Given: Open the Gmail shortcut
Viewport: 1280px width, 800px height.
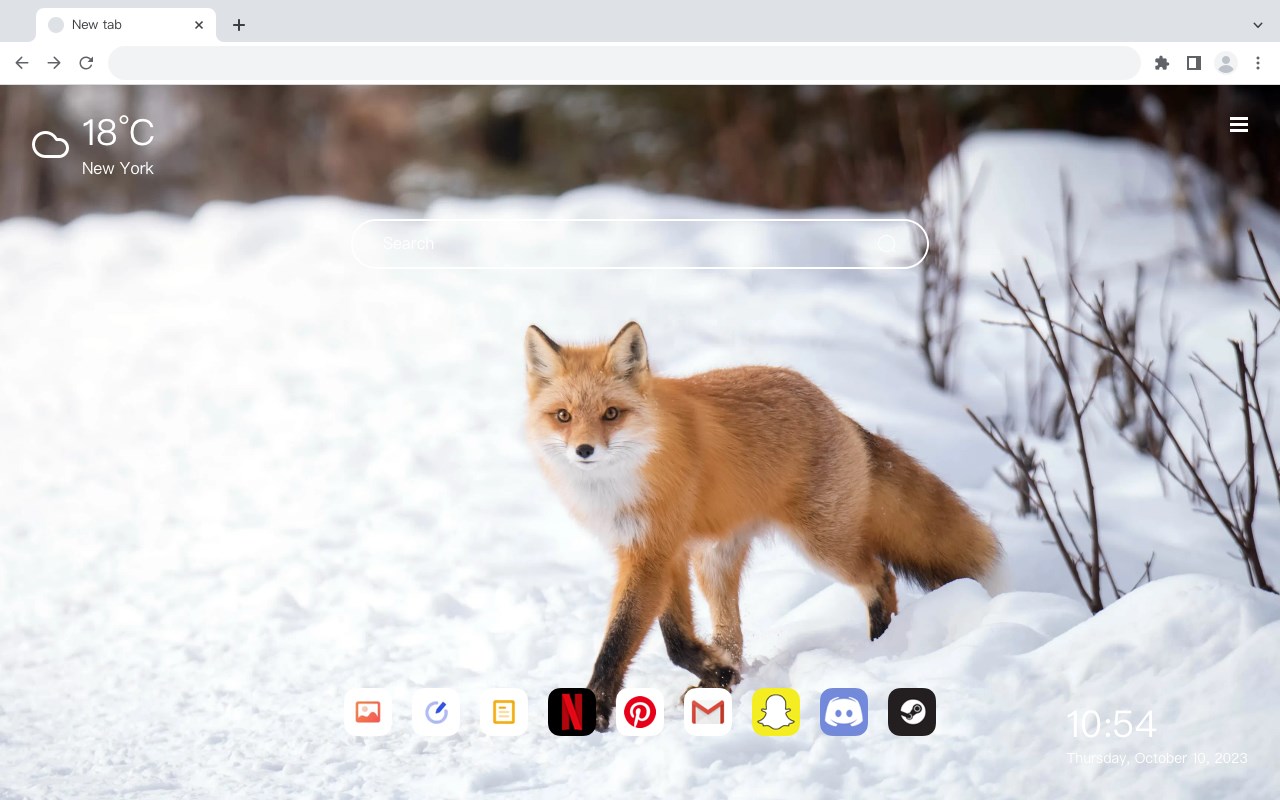Looking at the screenshot, I should [708, 712].
